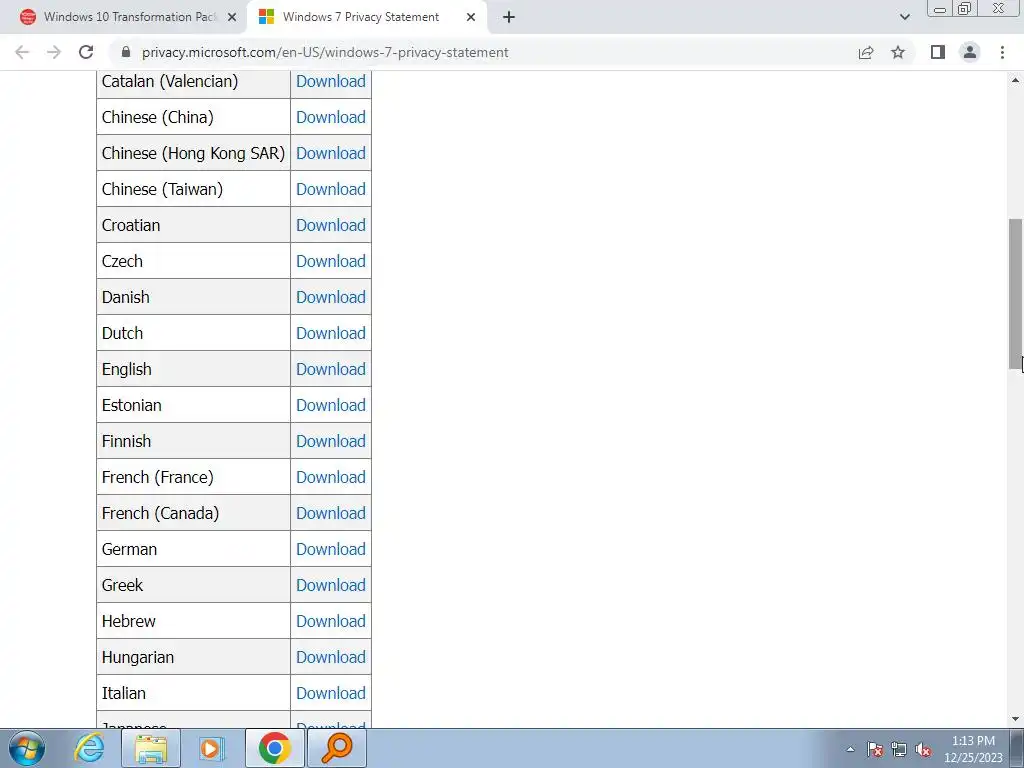Download the English statement
Image resolution: width=1024 pixels, height=768 pixels.
click(330, 369)
